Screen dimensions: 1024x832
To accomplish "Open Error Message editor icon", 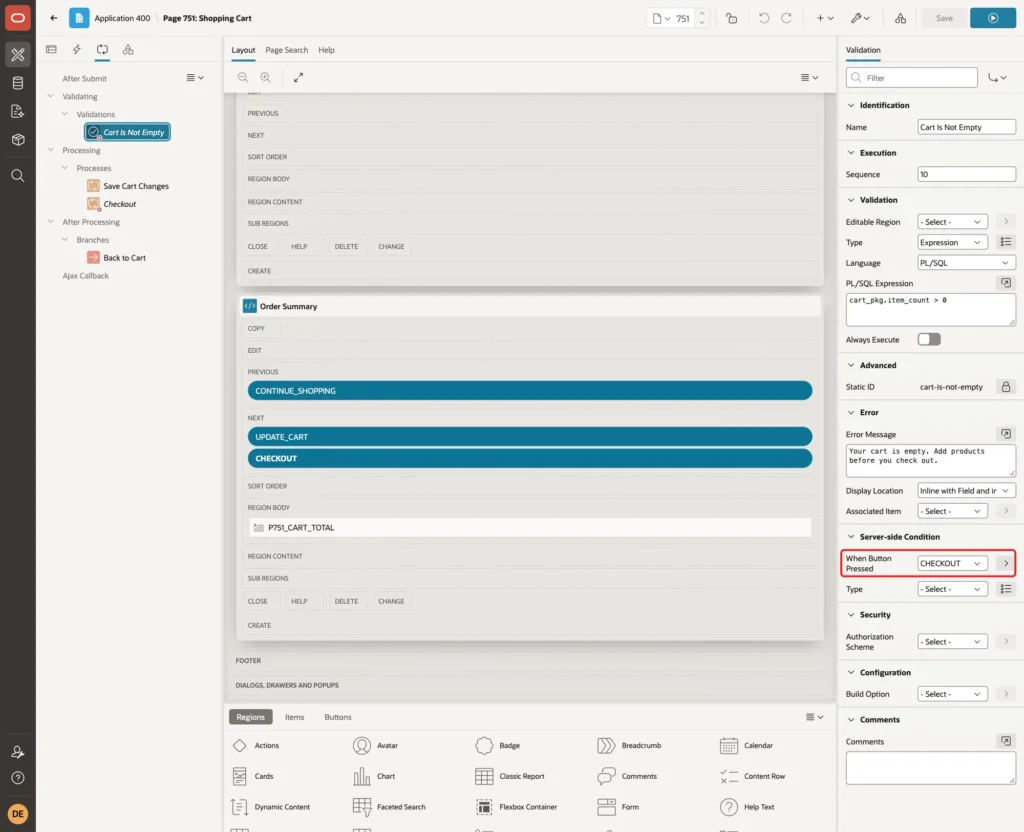I will coord(1006,434).
